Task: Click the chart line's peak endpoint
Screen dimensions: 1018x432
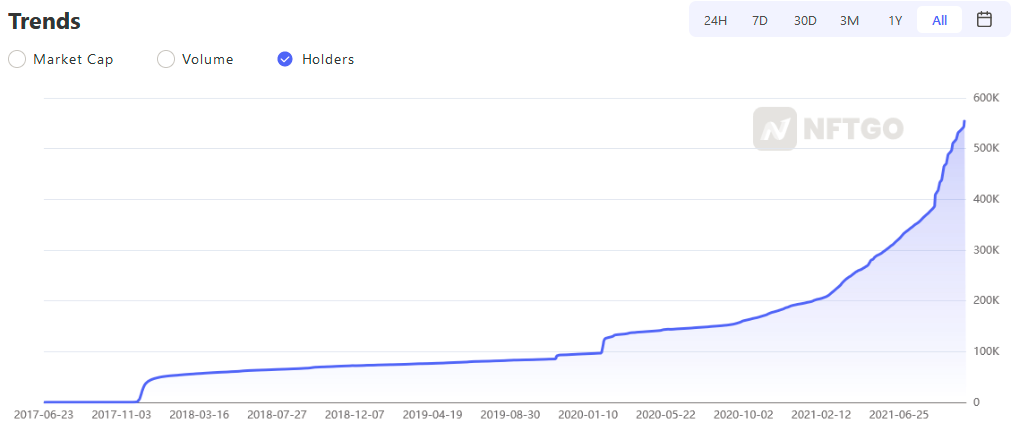Action: 965,121
